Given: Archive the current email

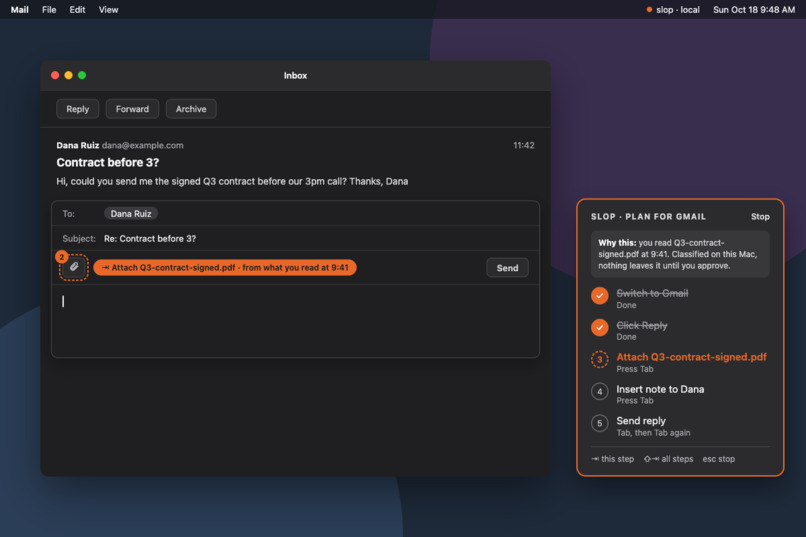Looking at the screenshot, I should (x=191, y=109).
